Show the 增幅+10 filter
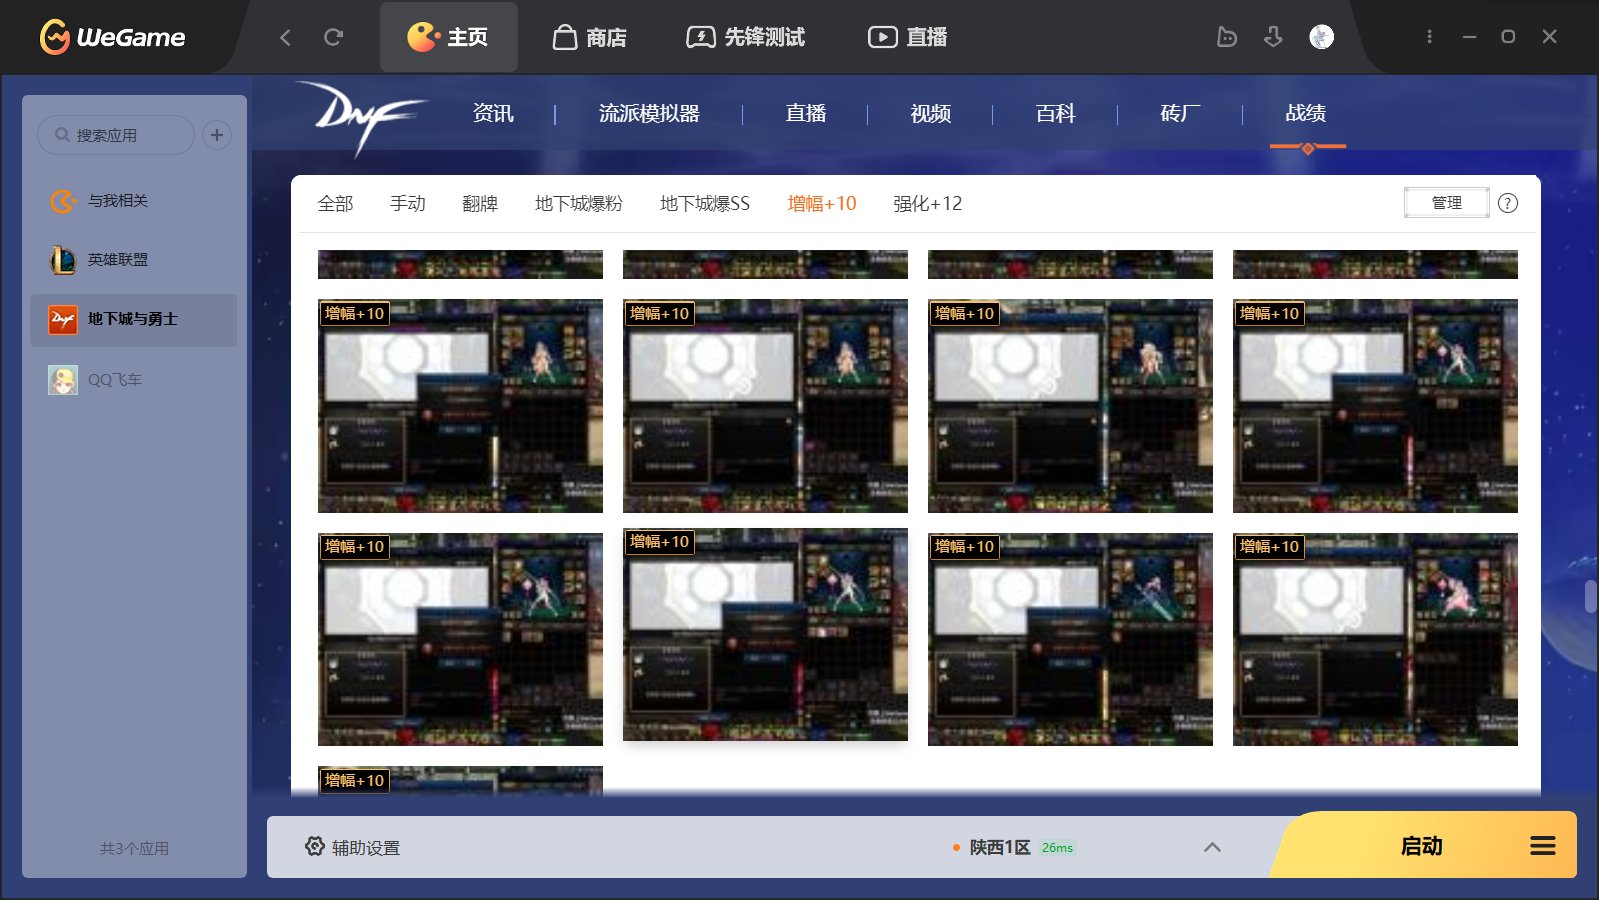 click(x=822, y=204)
